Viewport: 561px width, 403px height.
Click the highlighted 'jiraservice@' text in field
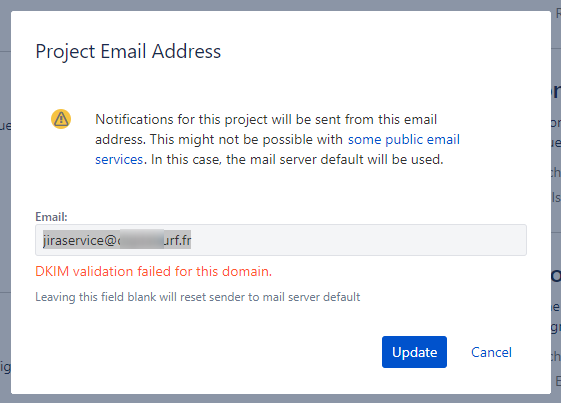coord(79,241)
